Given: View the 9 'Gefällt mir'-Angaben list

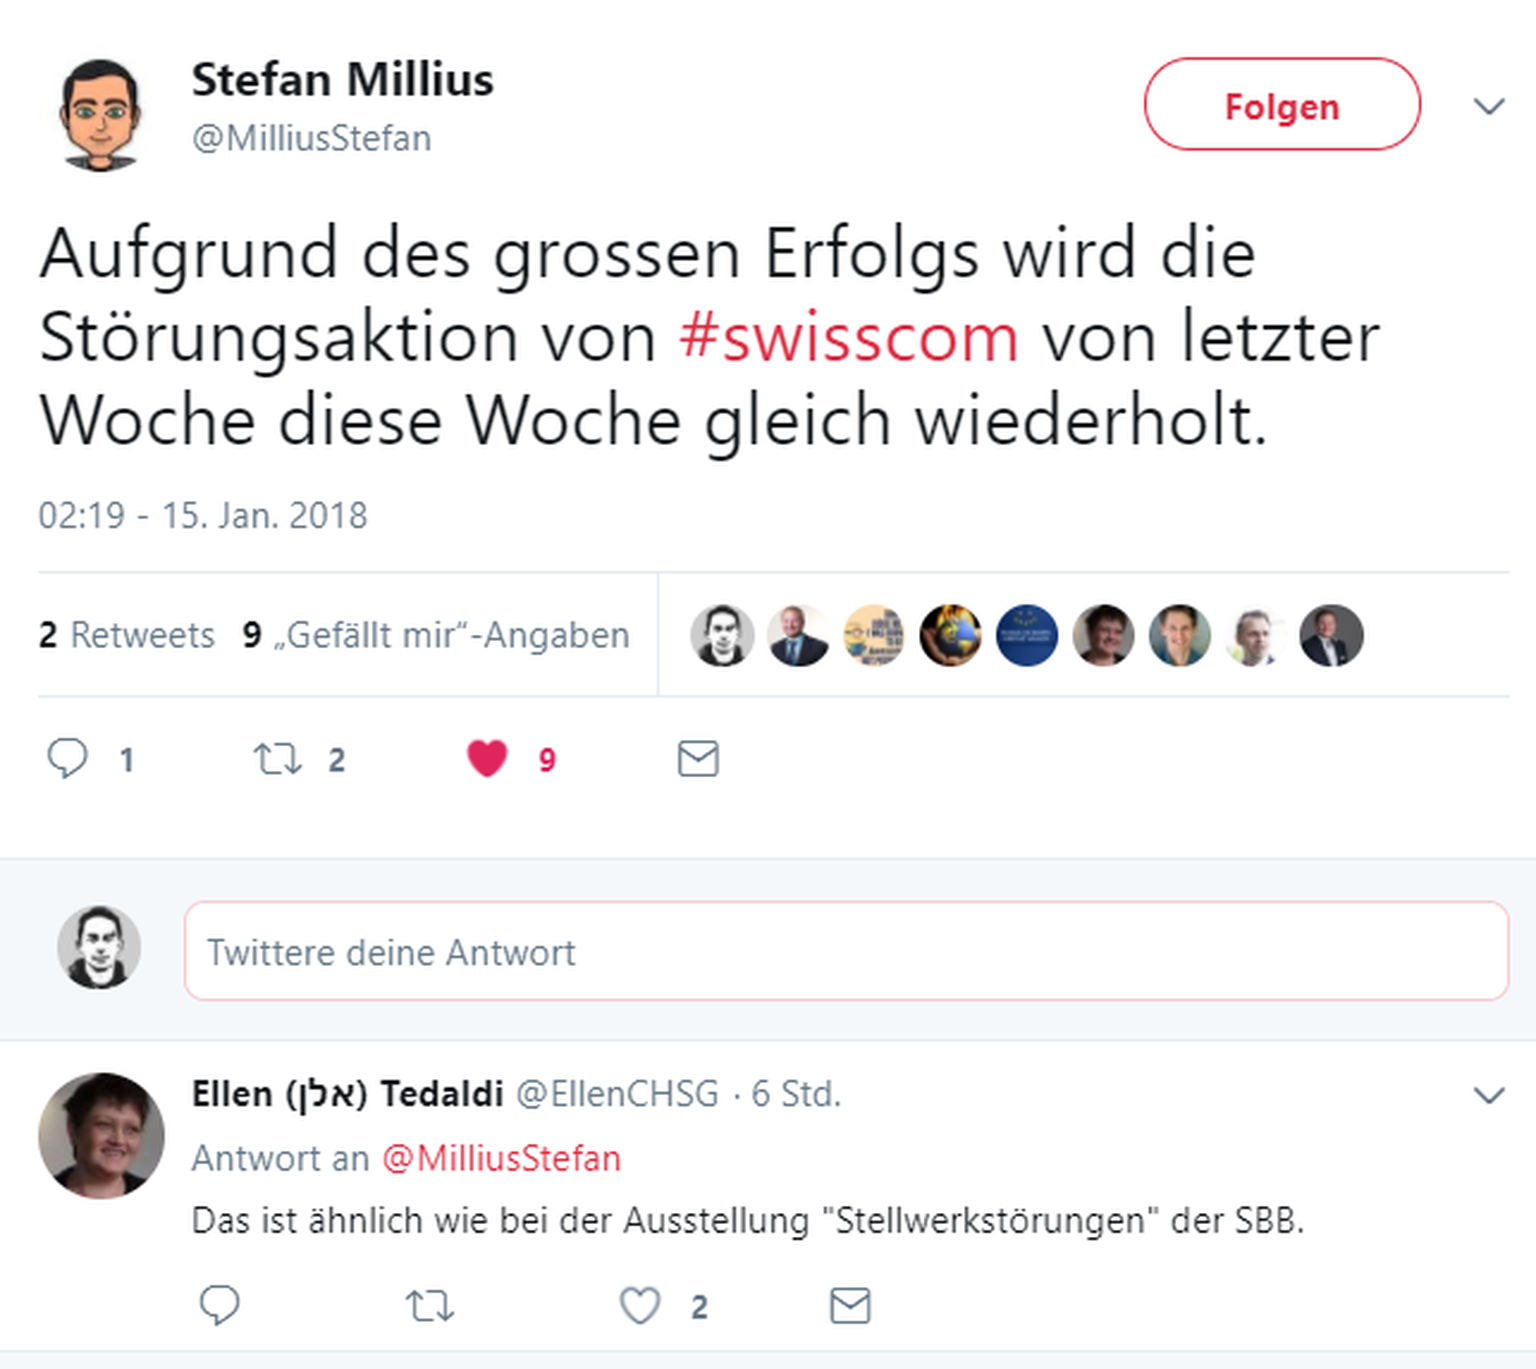Looking at the screenshot, I should (436, 635).
